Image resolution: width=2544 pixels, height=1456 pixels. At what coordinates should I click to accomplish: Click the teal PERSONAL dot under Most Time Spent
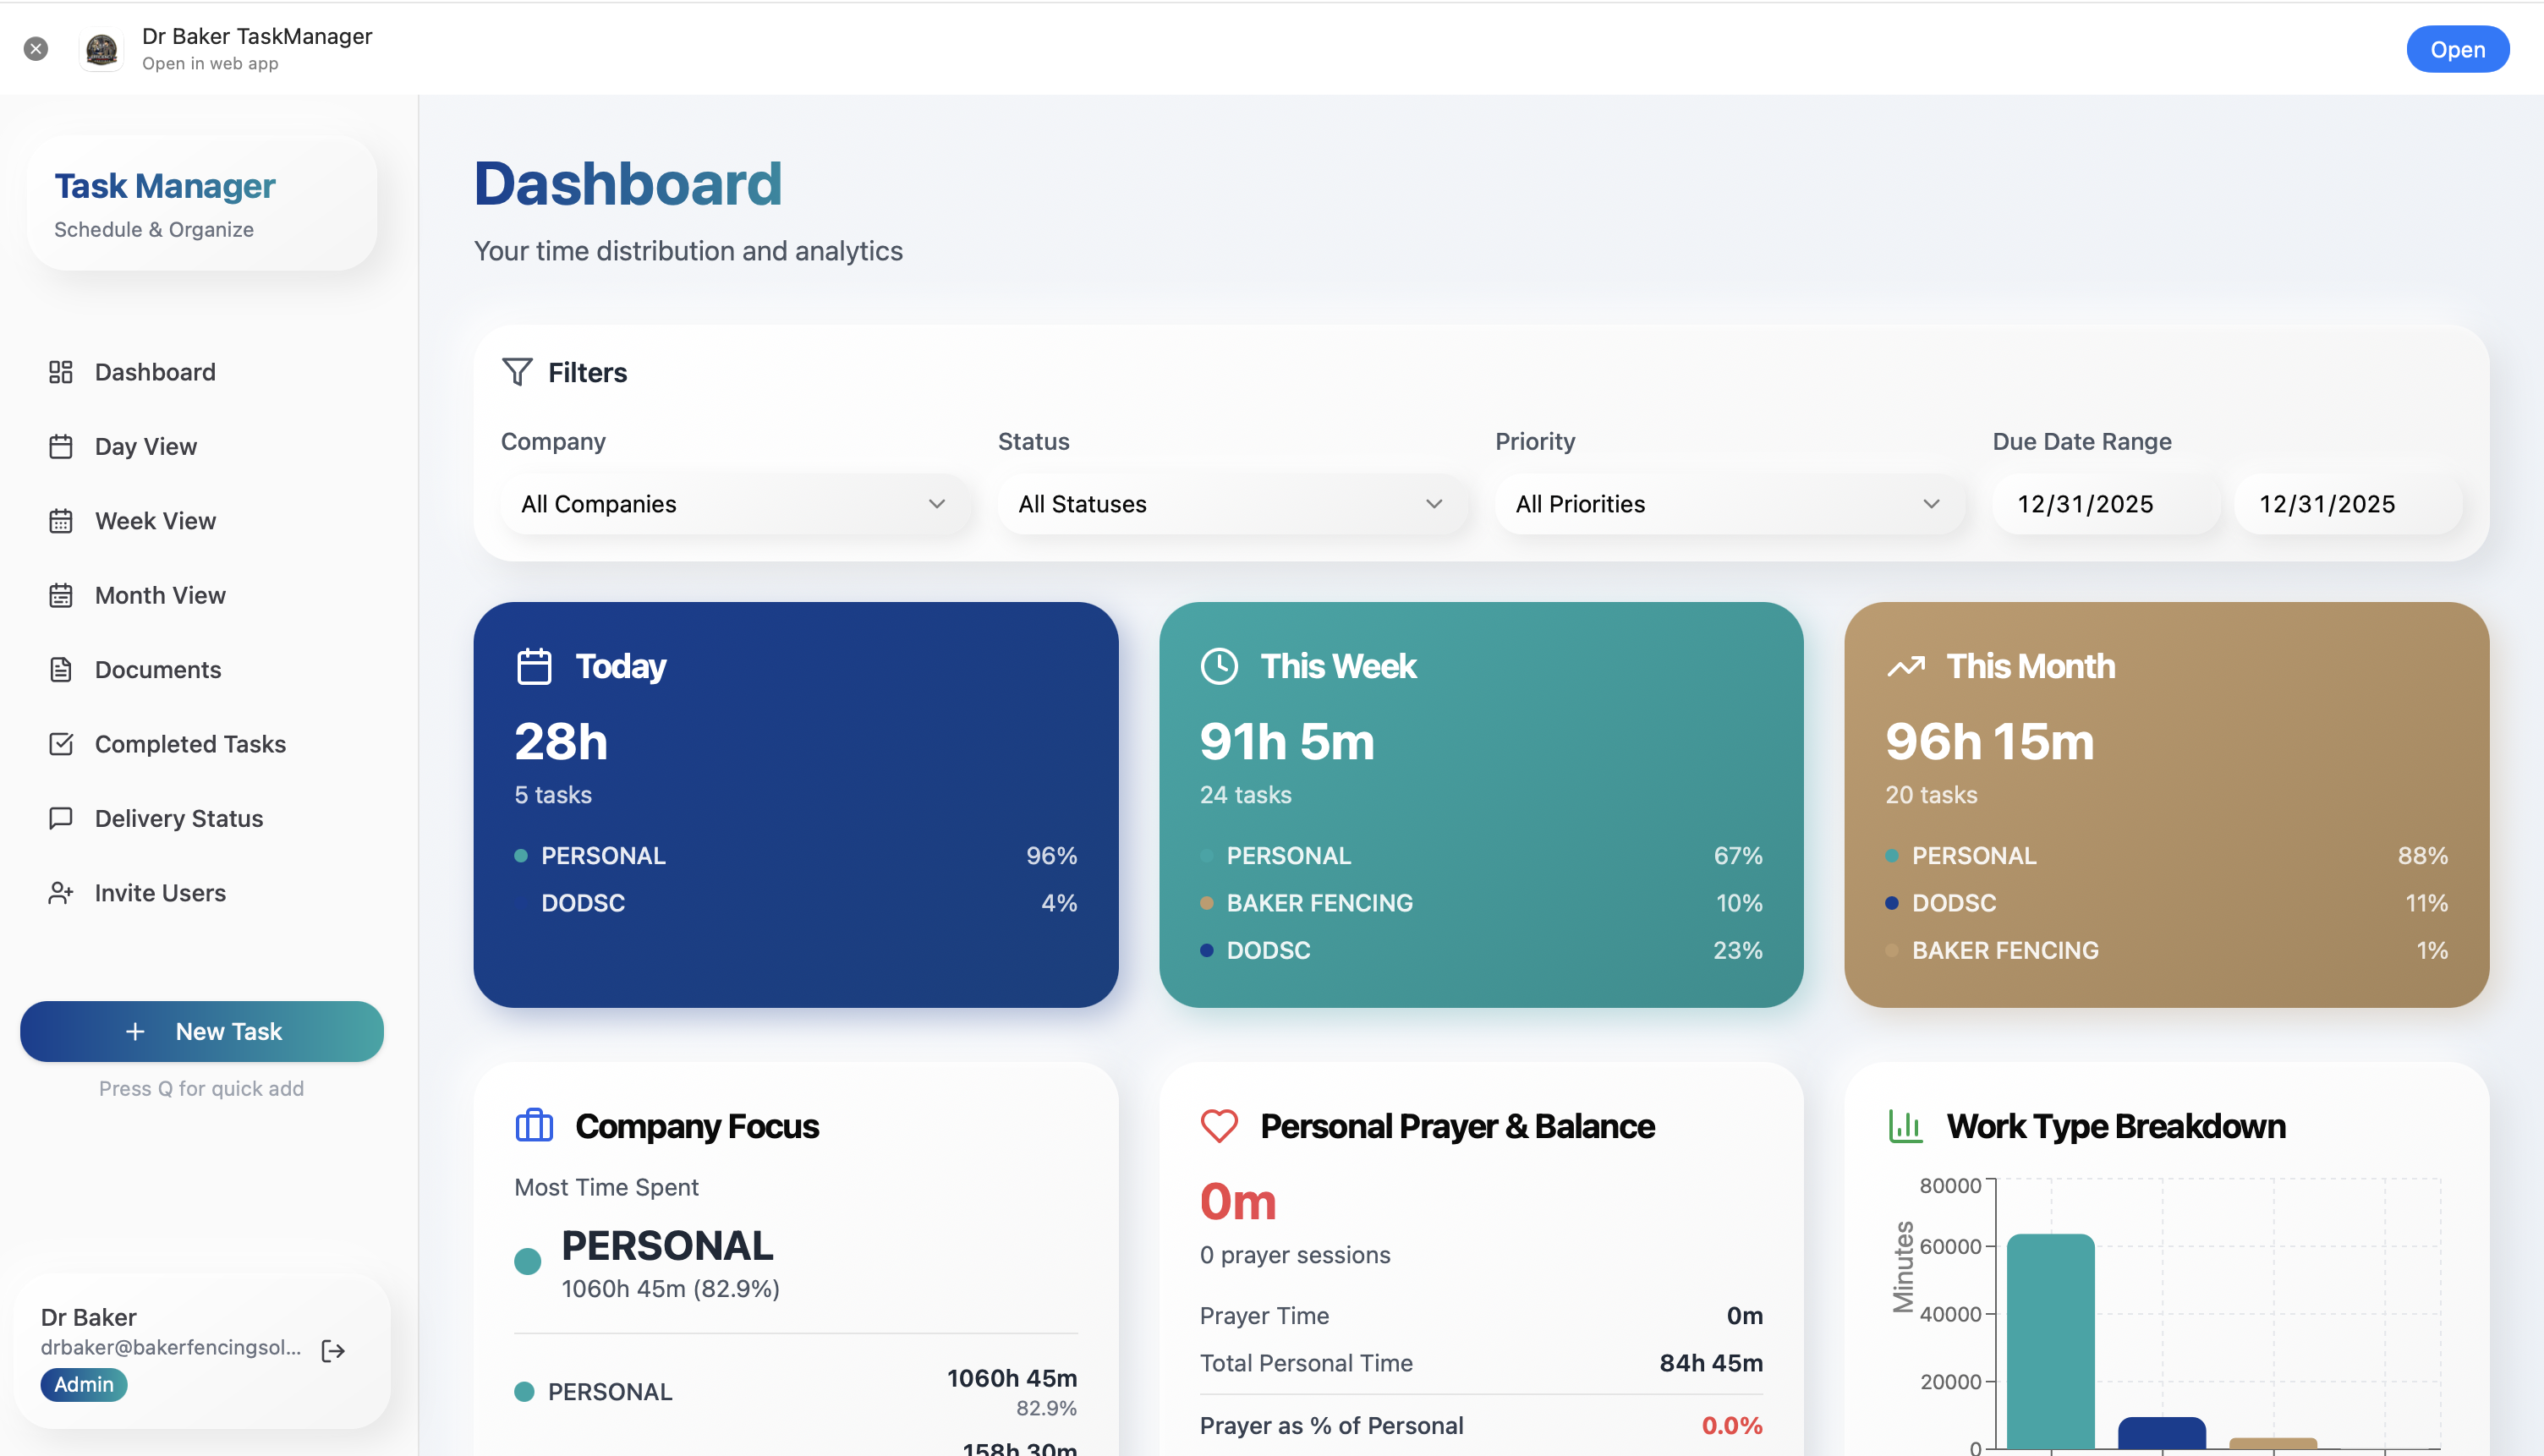pos(527,1261)
